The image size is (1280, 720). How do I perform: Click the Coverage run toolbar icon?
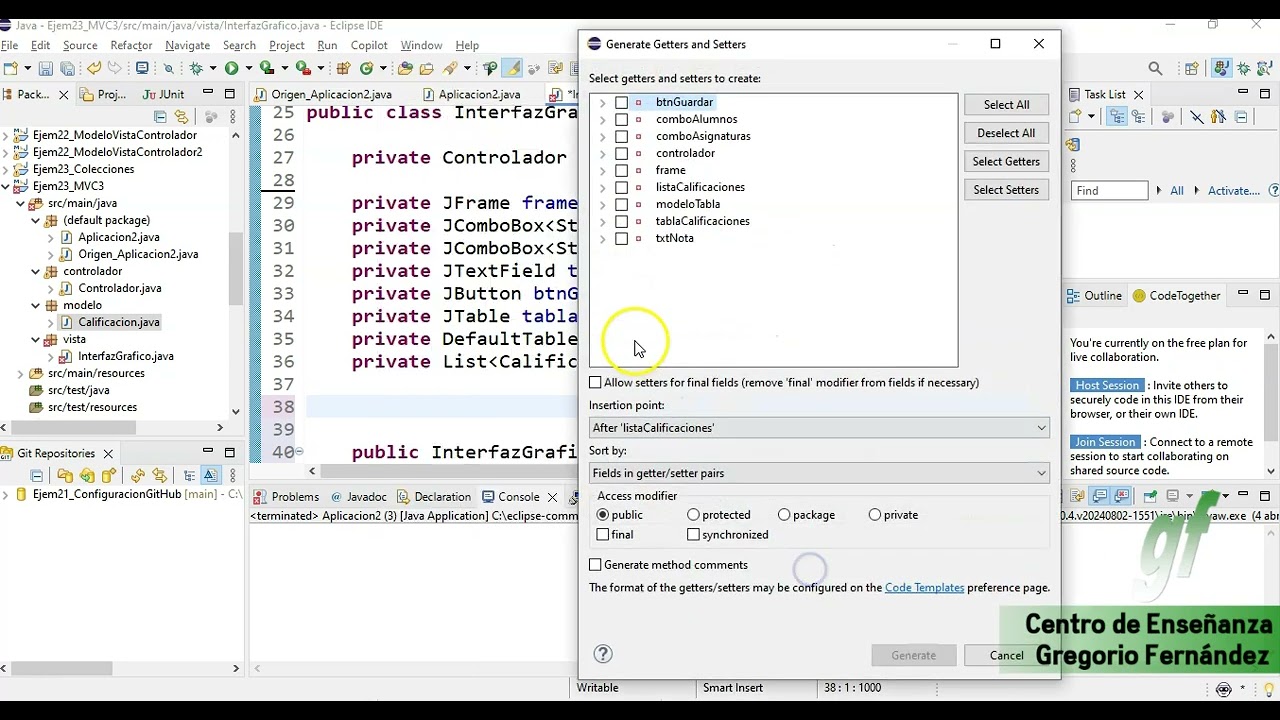tap(267, 68)
